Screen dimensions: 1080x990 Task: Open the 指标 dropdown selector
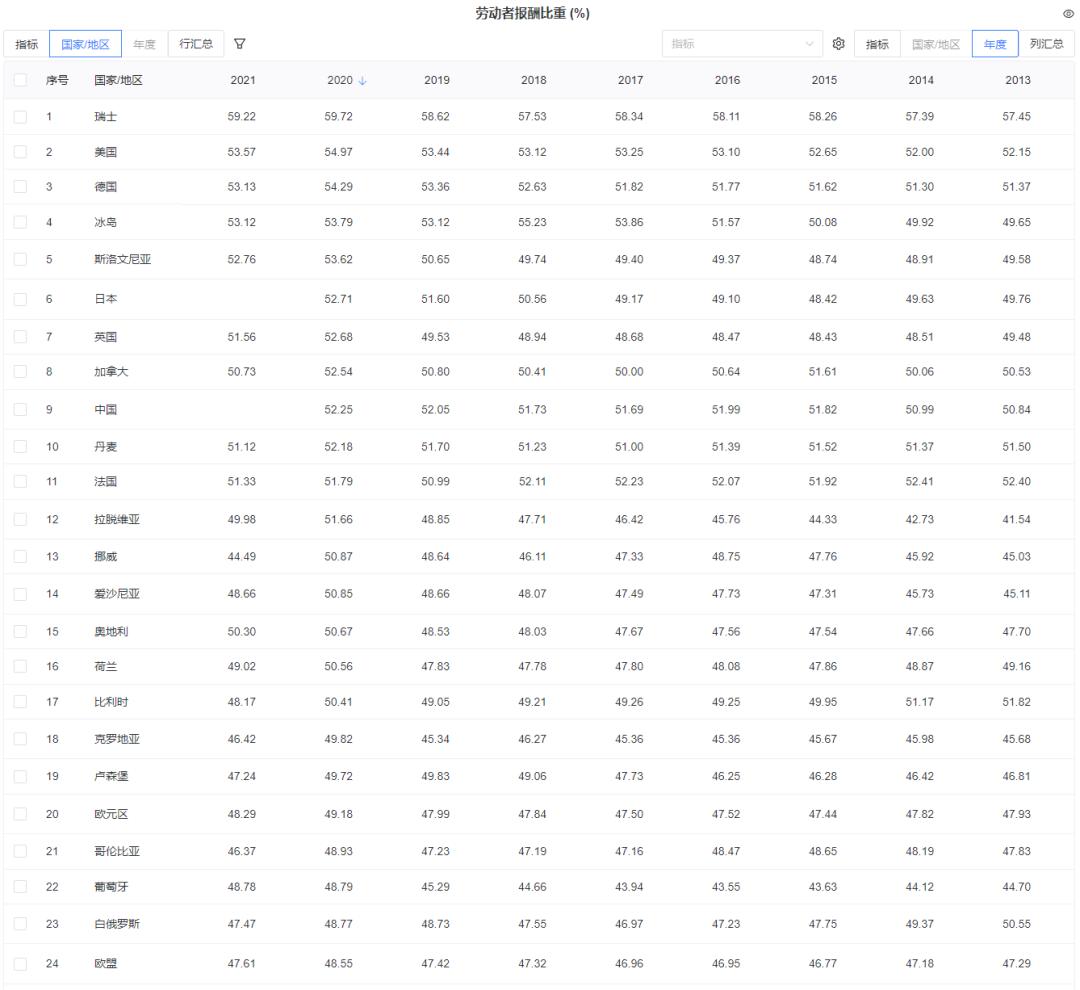tap(877, 44)
